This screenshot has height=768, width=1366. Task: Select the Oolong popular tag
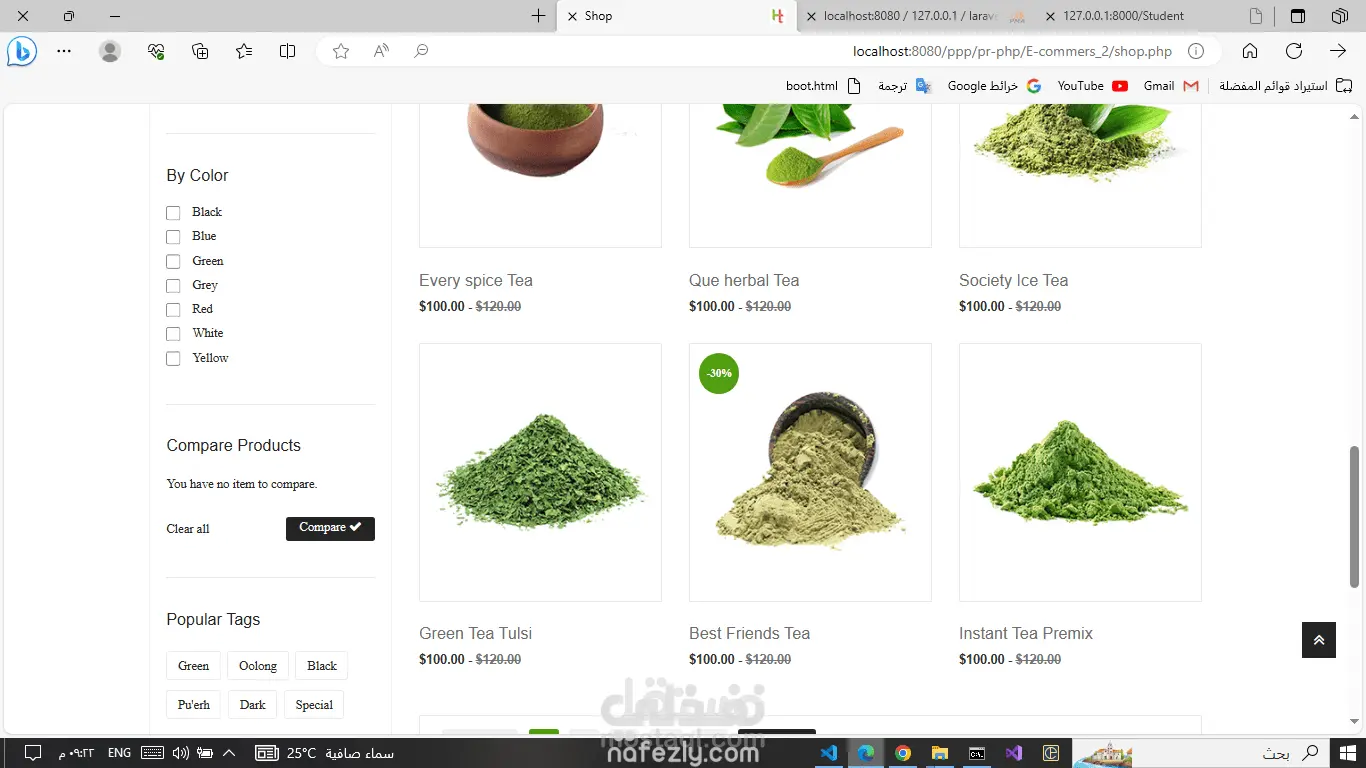coord(258,666)
